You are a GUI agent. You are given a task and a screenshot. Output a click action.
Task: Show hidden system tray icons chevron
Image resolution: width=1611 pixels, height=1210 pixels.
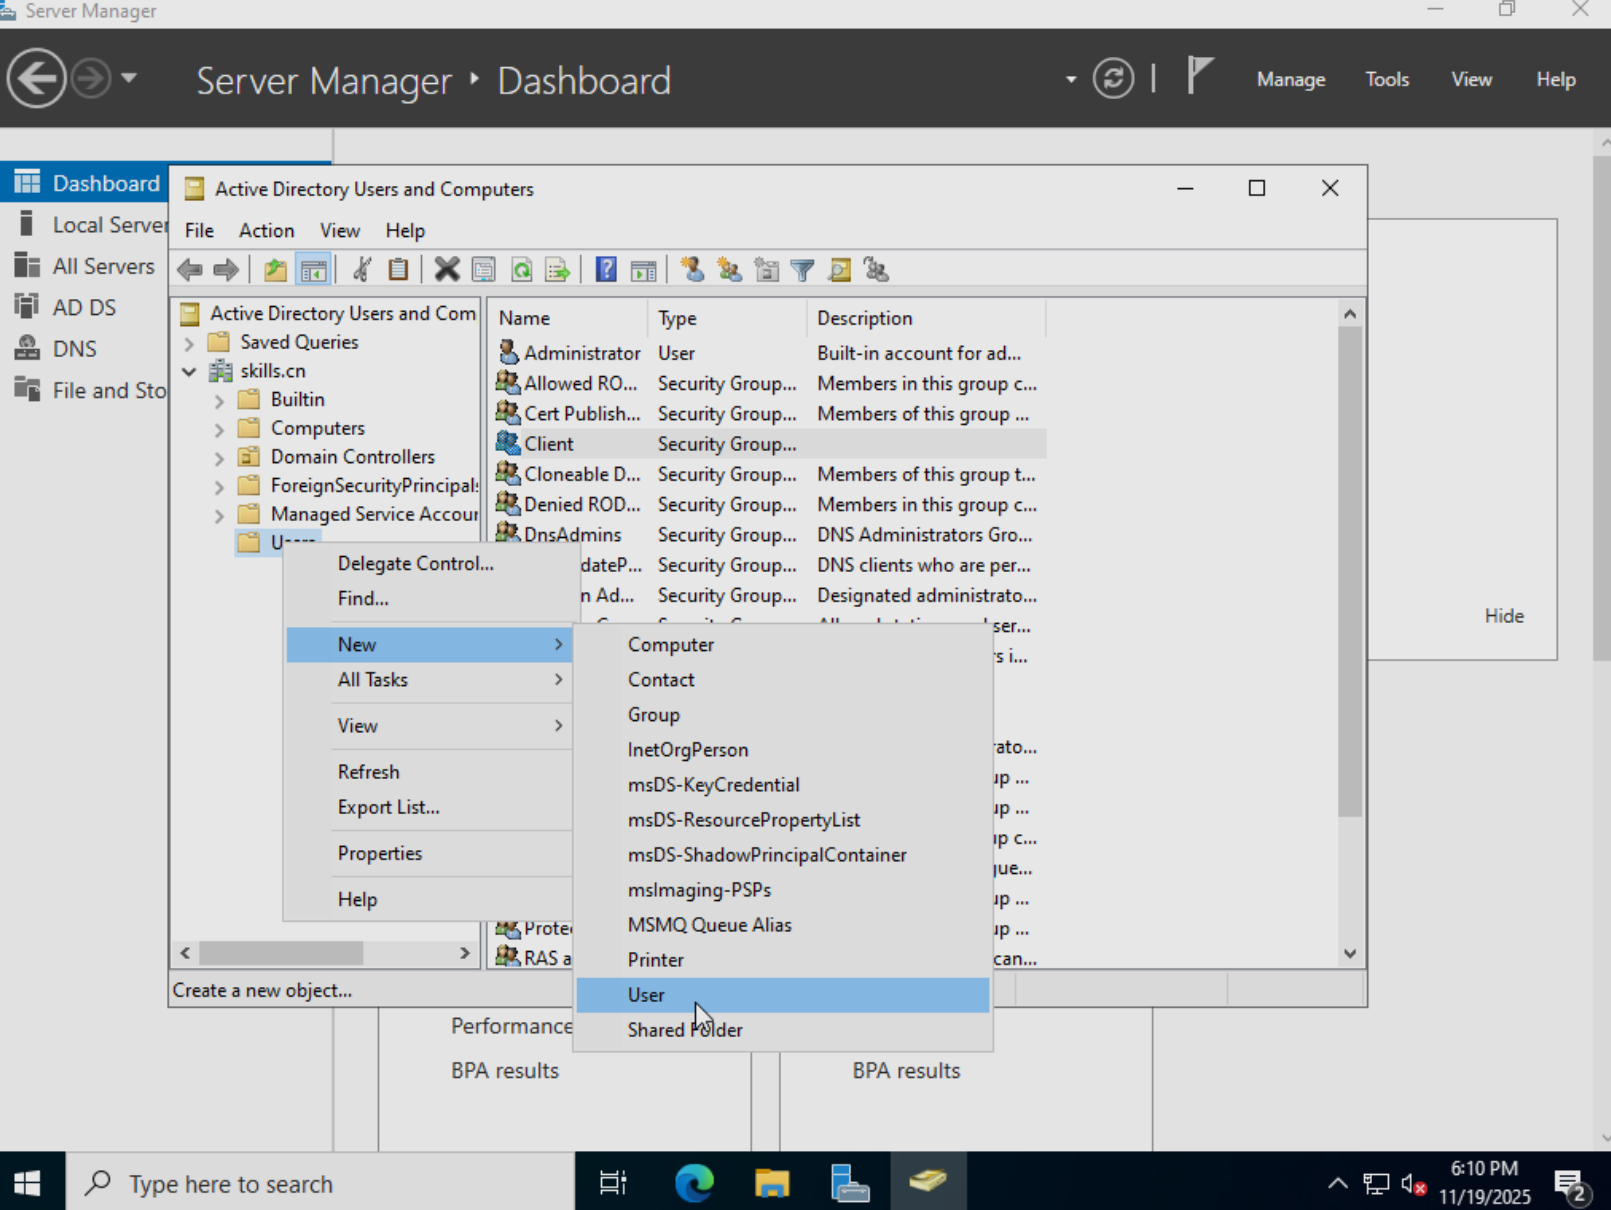[x=1338, y=1184]
